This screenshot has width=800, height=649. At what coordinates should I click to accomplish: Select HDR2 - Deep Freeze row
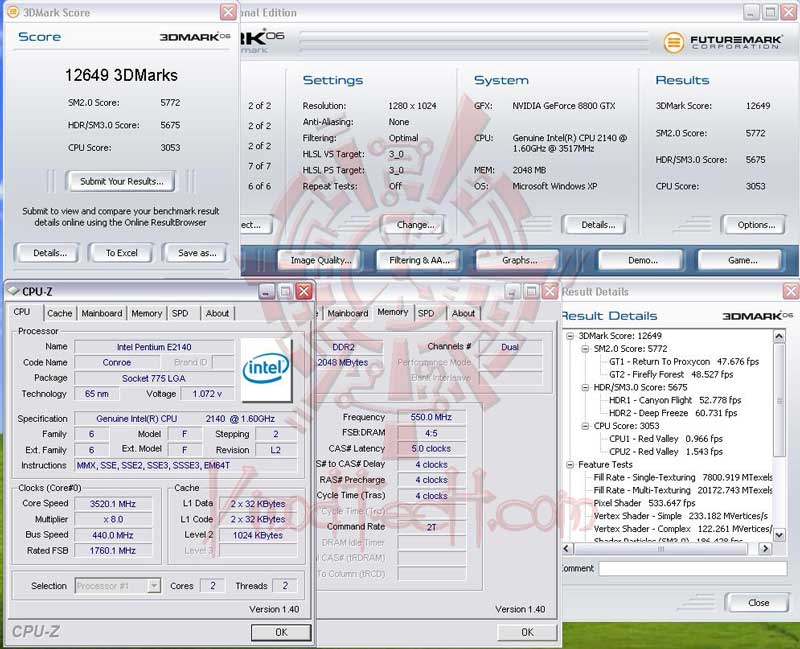click(x=673, y=413)
